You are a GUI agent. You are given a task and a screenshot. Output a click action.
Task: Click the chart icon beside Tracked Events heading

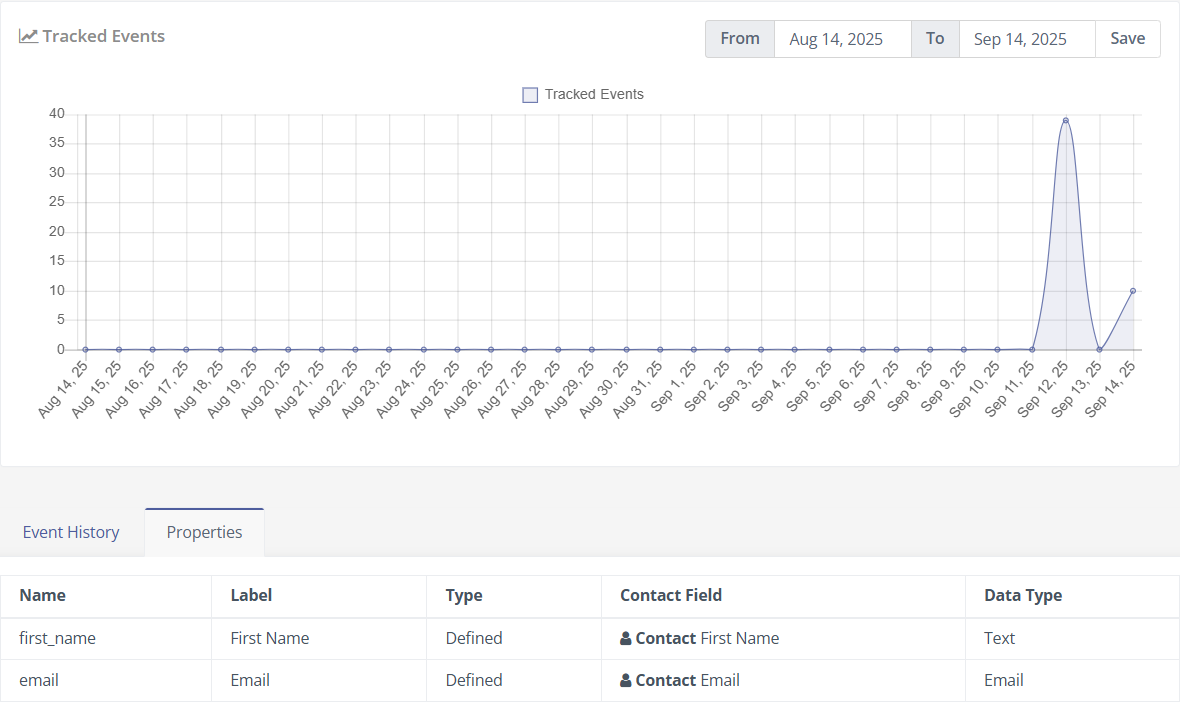click(x=28, y=36)
